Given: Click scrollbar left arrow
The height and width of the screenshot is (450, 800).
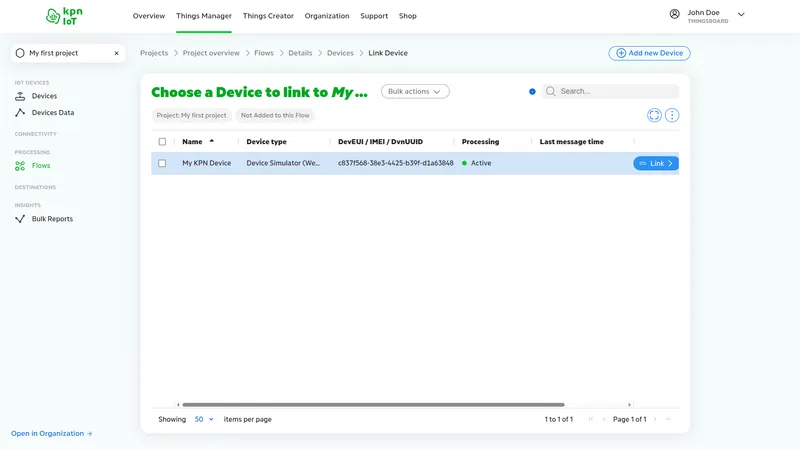Looking at the screenshot, I should click(178, 405).
